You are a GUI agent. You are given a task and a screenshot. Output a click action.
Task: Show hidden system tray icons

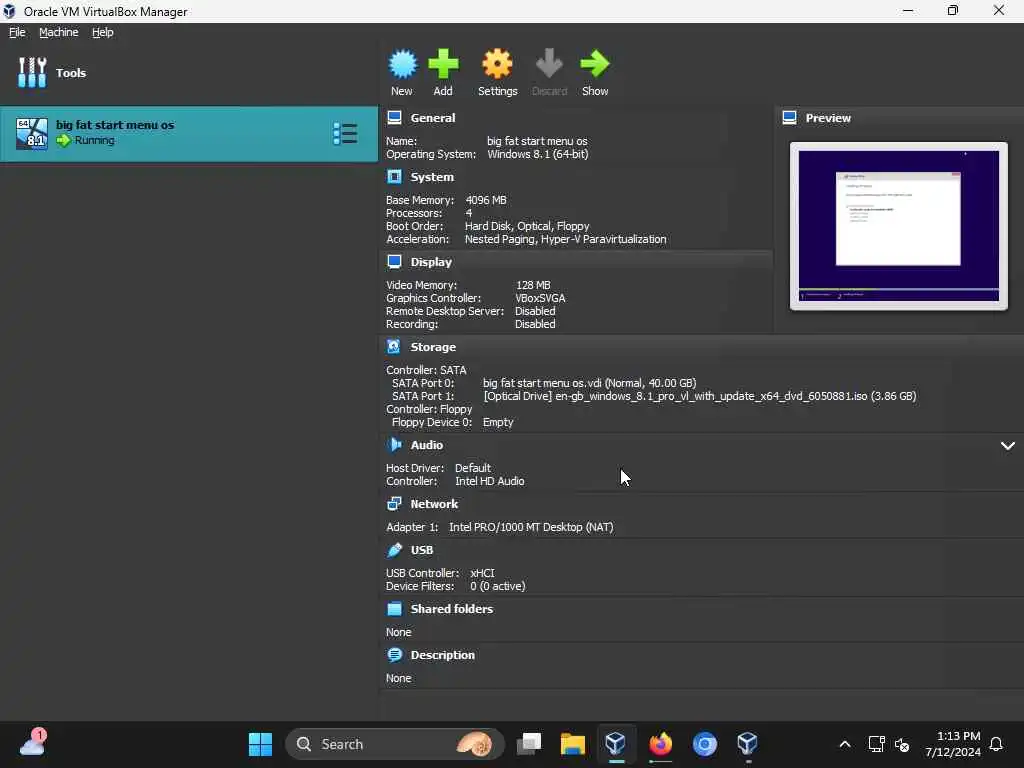pyautogui.click(x=844, y=744)
